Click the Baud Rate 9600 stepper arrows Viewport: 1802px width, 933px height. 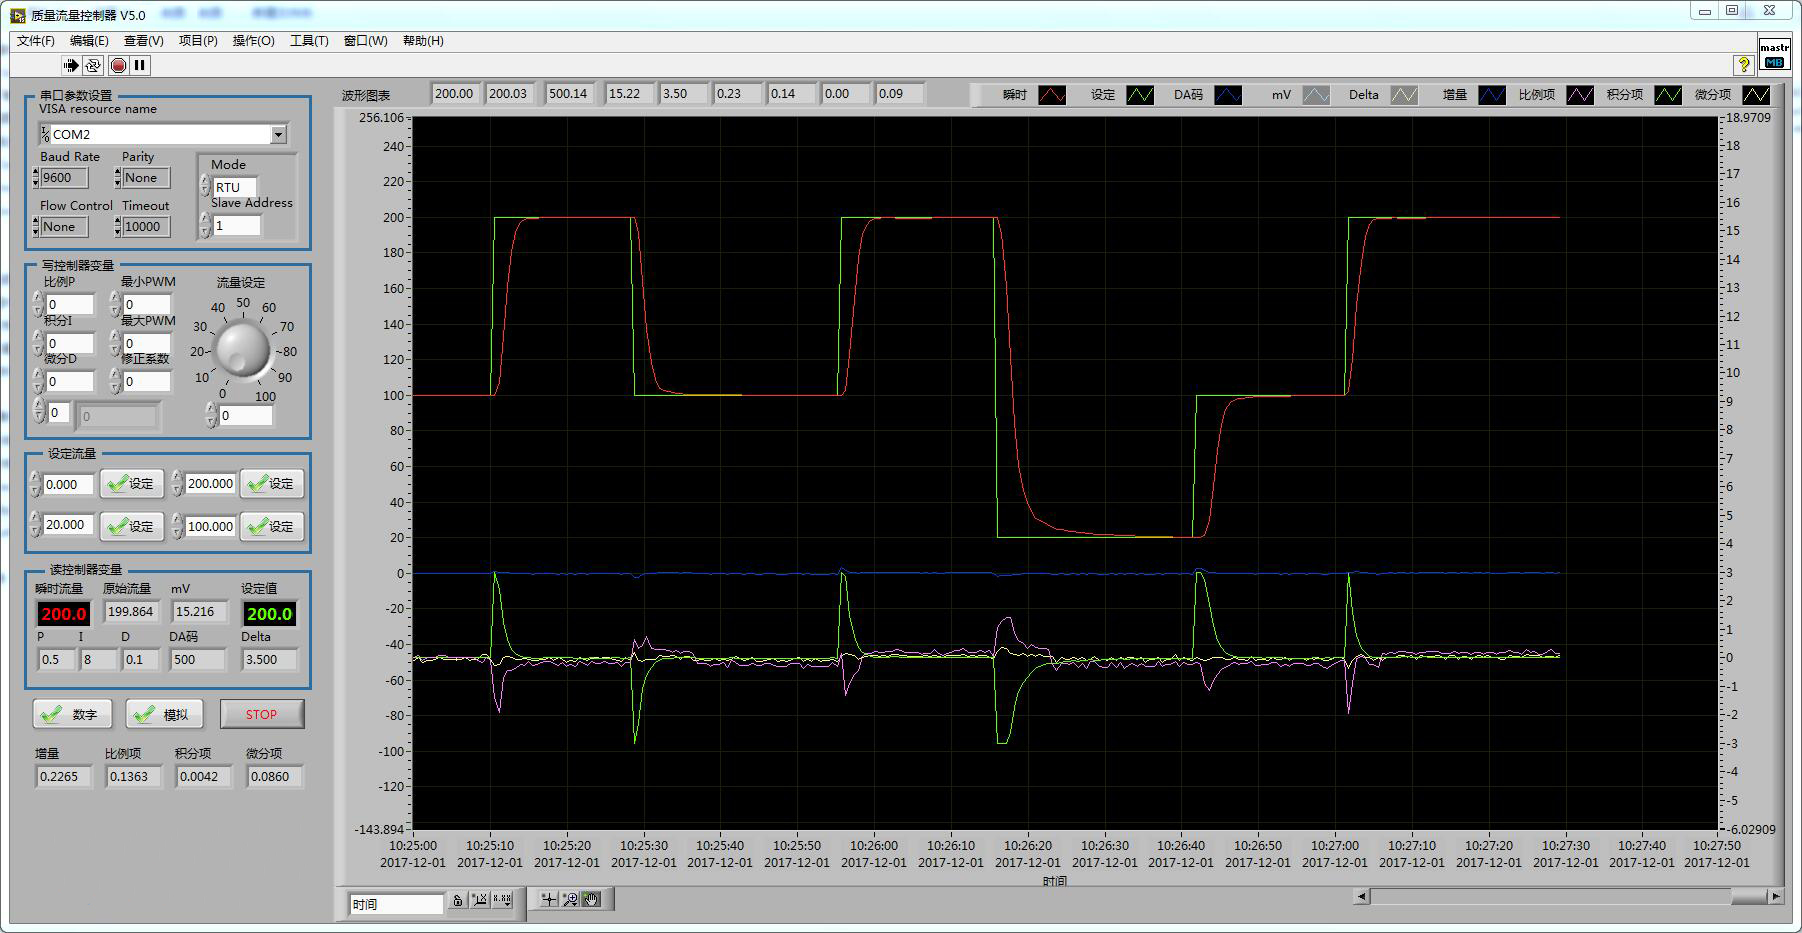coord(36,178)
